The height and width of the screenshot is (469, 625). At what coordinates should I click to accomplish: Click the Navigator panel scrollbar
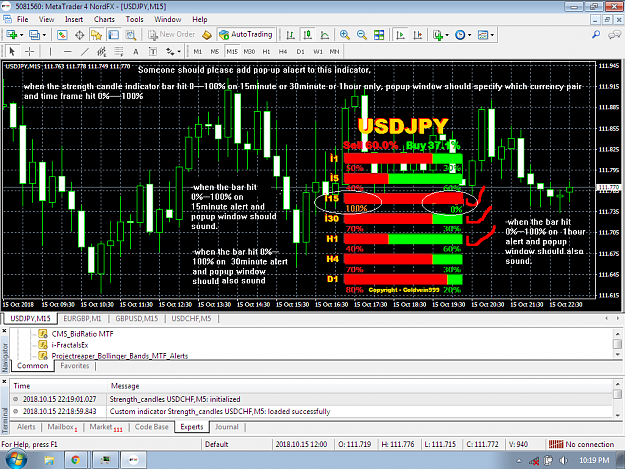pos(617,344)
